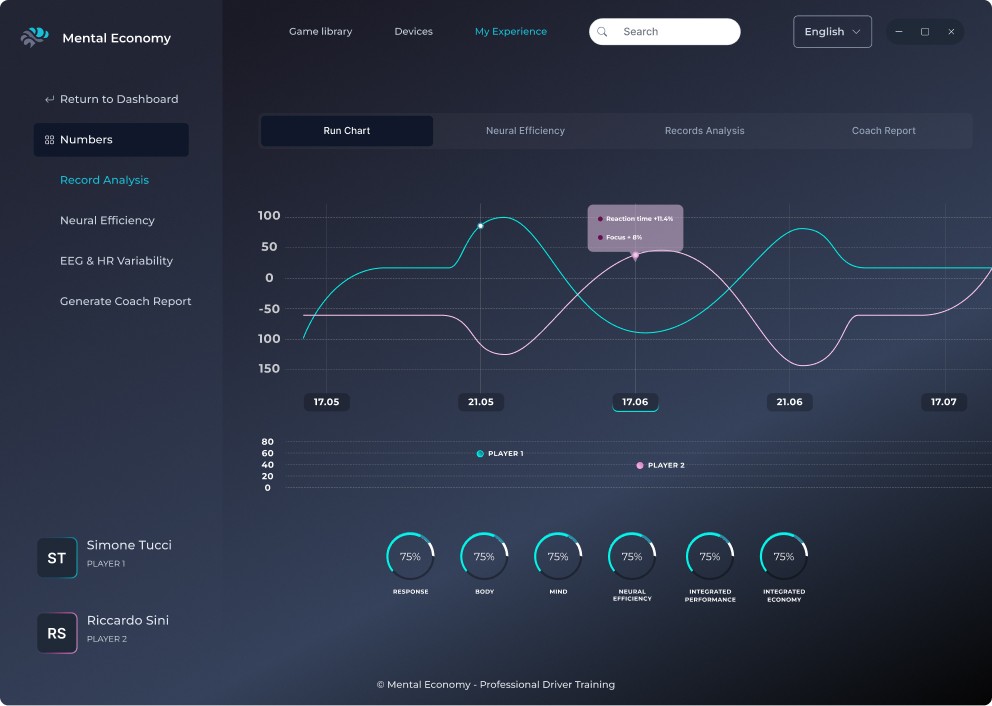Click the search magnifier icon
992x706 pixels.
[602, 32]
